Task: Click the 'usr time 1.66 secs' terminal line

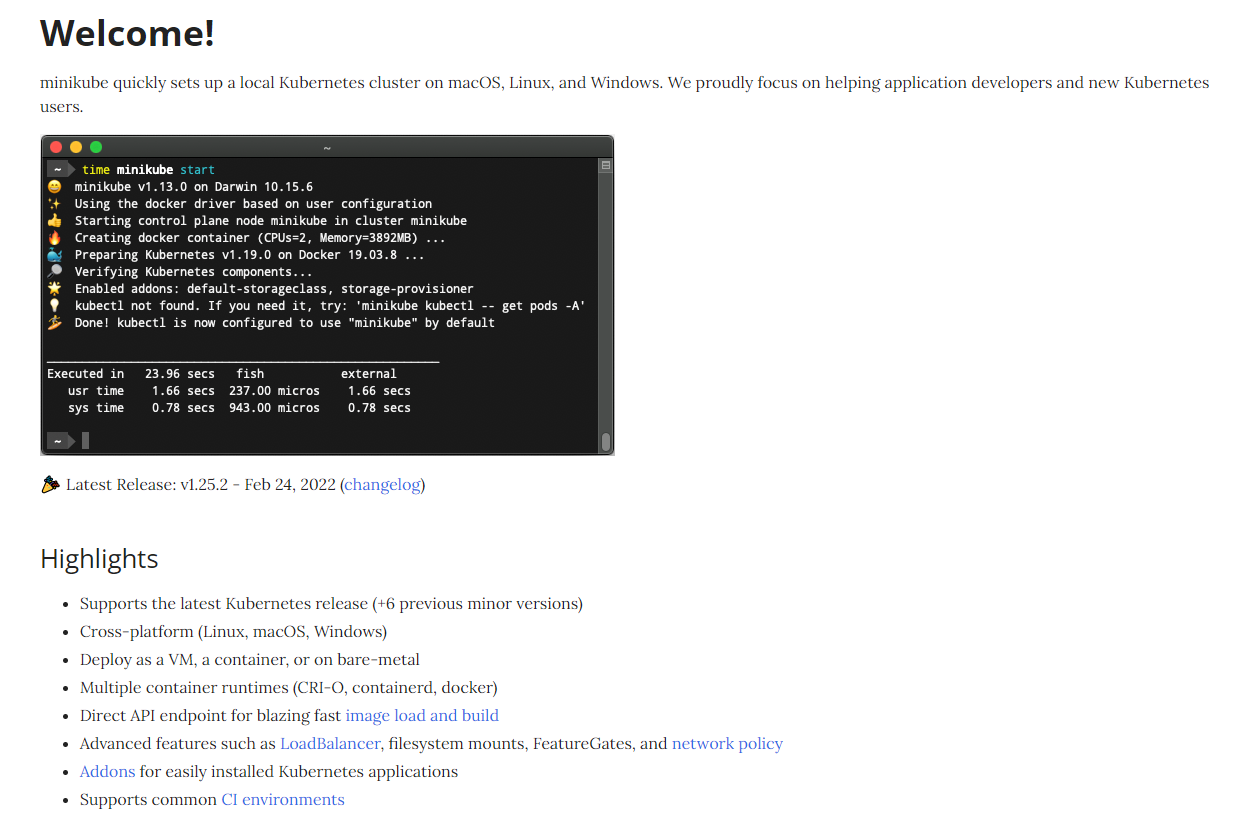Action: pos(239,391)
